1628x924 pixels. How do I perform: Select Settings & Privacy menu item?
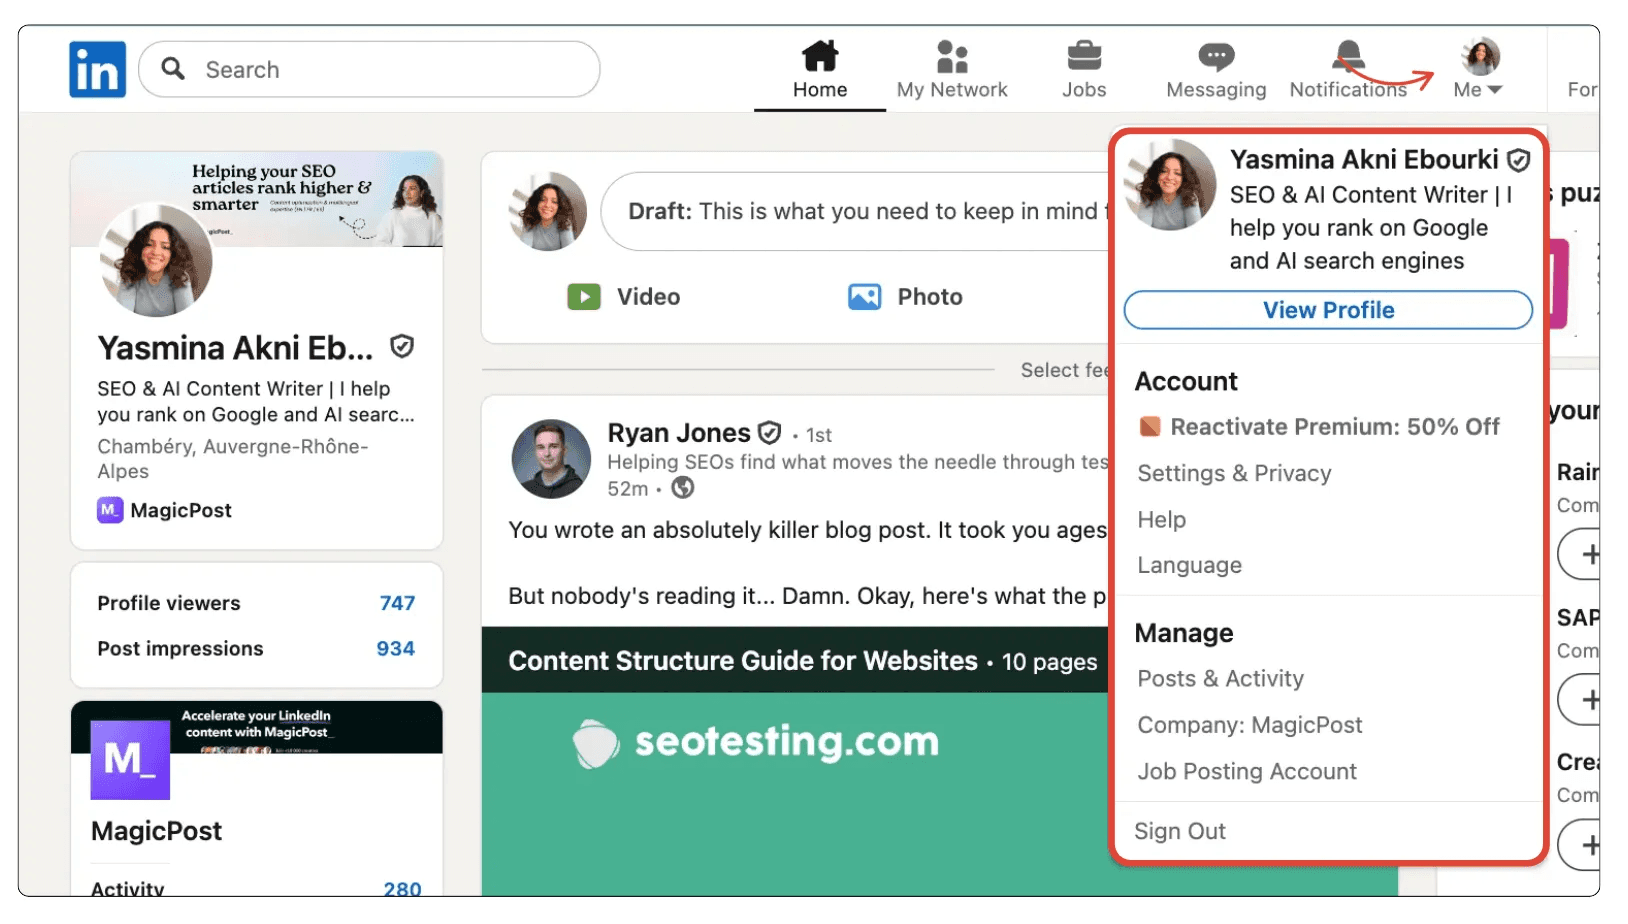click(1234, 473)
